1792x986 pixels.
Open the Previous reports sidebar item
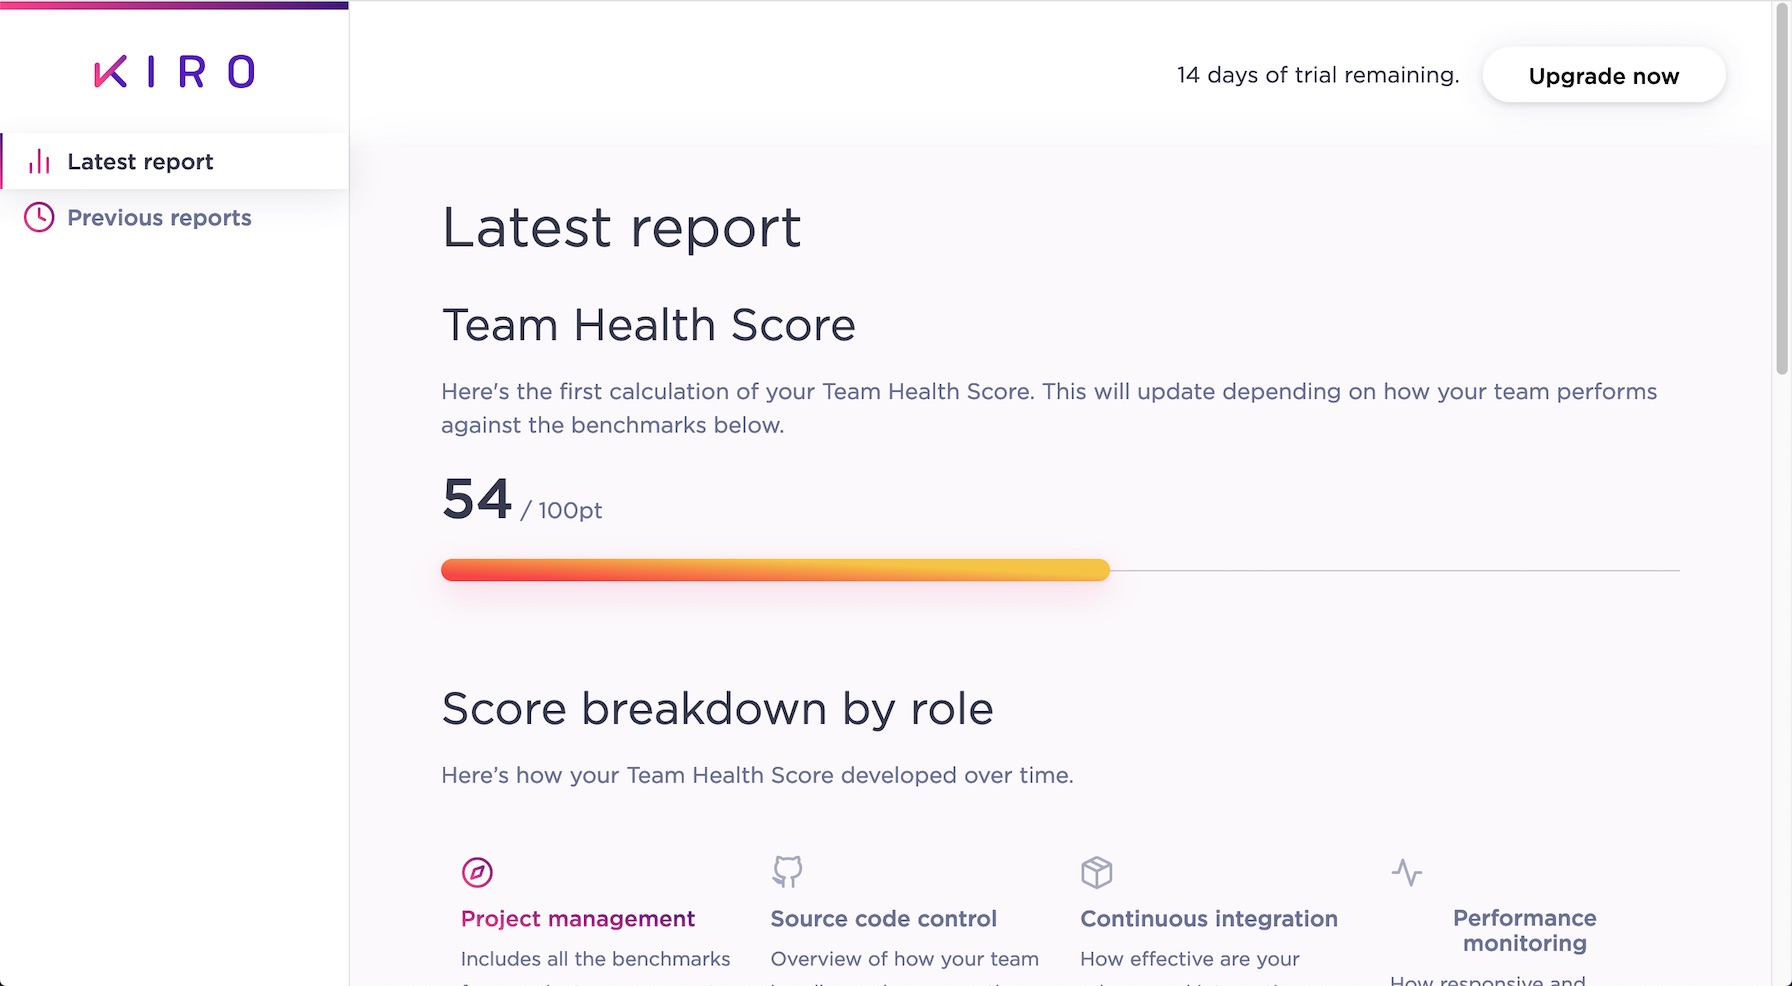click(159, 218)
